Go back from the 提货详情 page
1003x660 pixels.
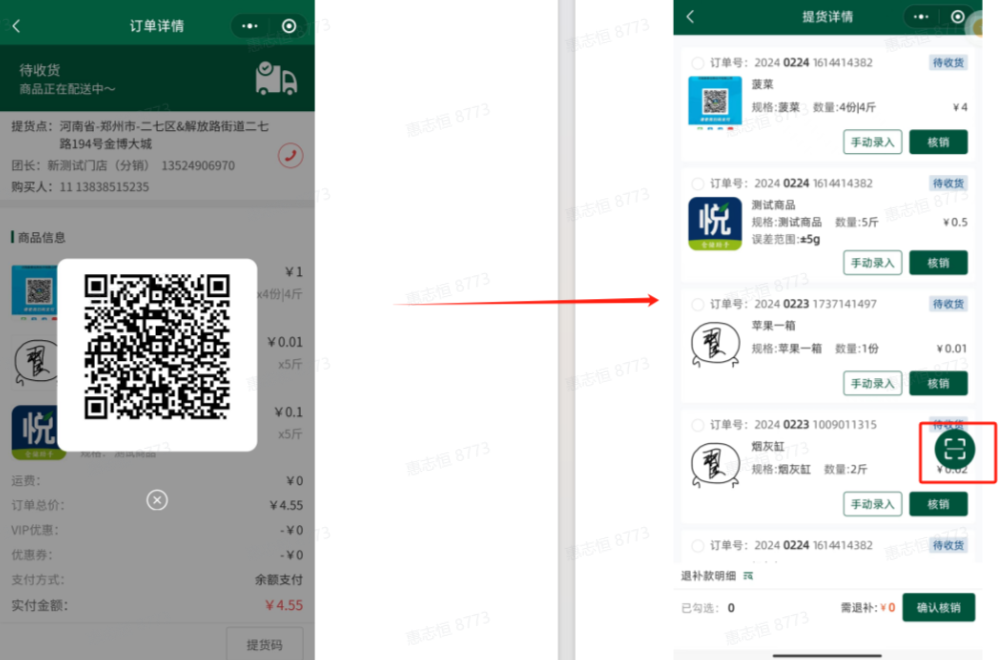point(690,17)
